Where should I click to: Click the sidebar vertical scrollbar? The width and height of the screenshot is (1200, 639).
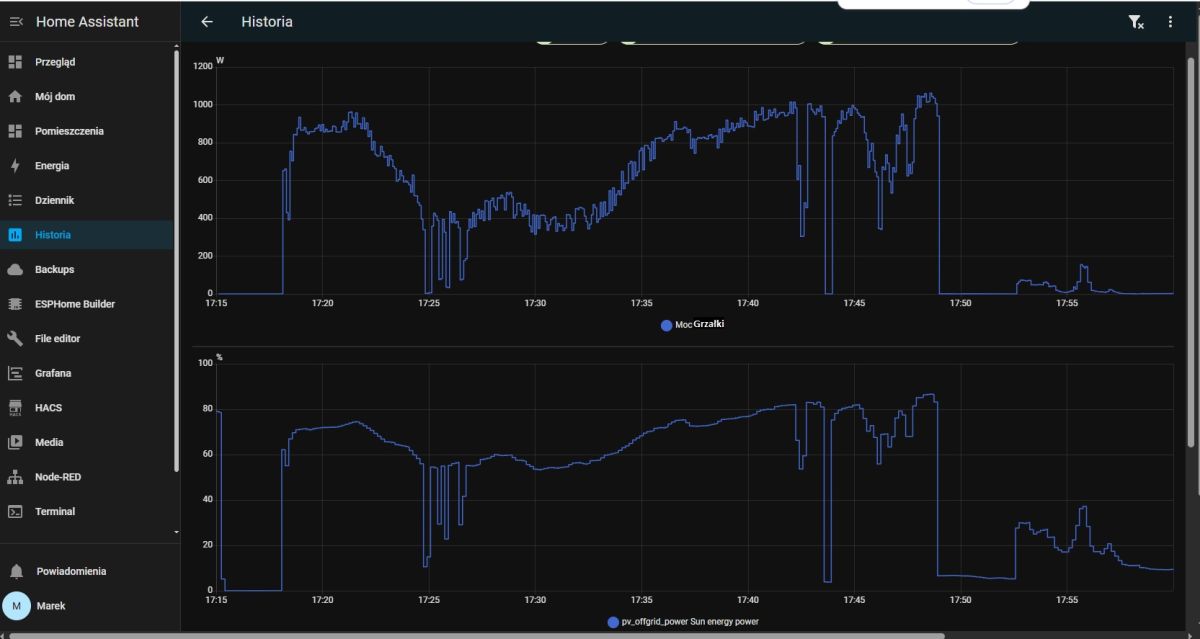click(177, 260)
